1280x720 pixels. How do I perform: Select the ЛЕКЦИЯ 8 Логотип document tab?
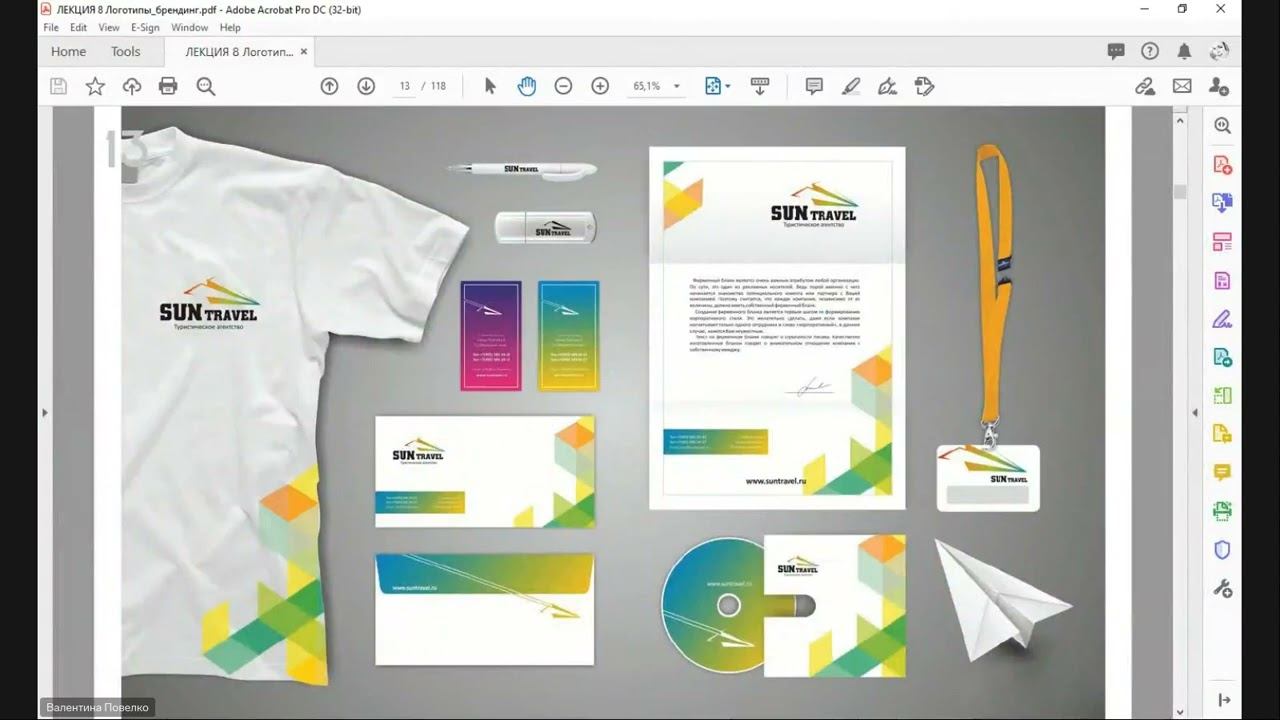click(237, 51)
